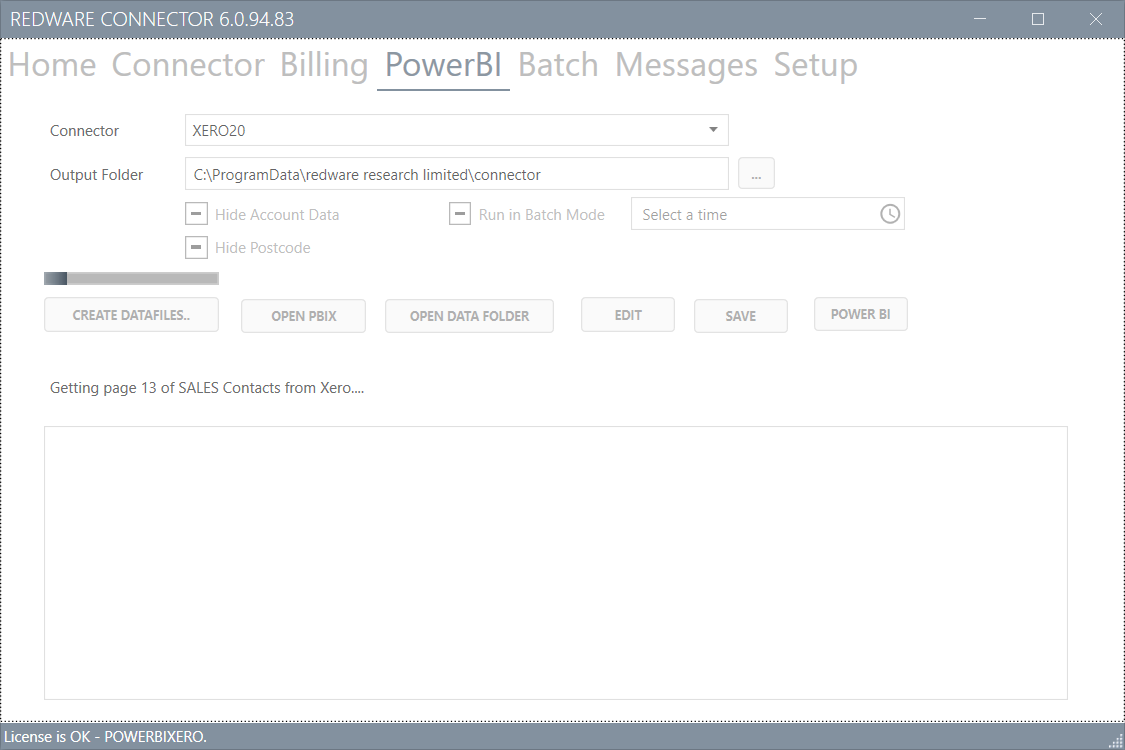Click OPEN PBIX button
Image resolution: width=1125 pixels, height=750 pixels.
tap(303, 316)
